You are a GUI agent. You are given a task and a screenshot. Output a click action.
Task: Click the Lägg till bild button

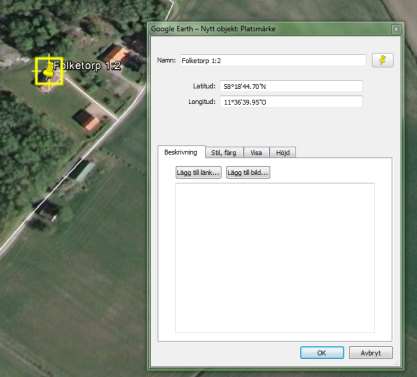(x=248, y=173)
